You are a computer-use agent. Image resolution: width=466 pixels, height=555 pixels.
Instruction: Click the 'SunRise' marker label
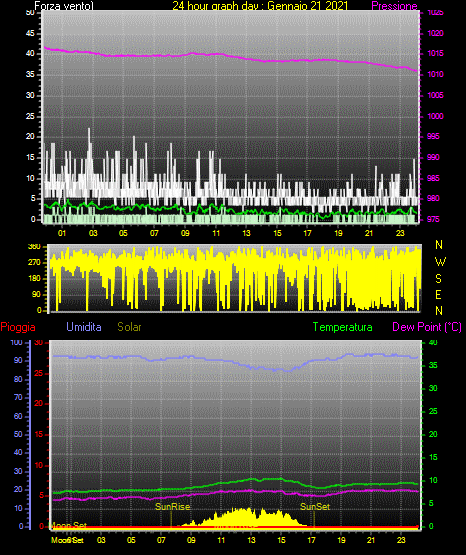[173, 507]
